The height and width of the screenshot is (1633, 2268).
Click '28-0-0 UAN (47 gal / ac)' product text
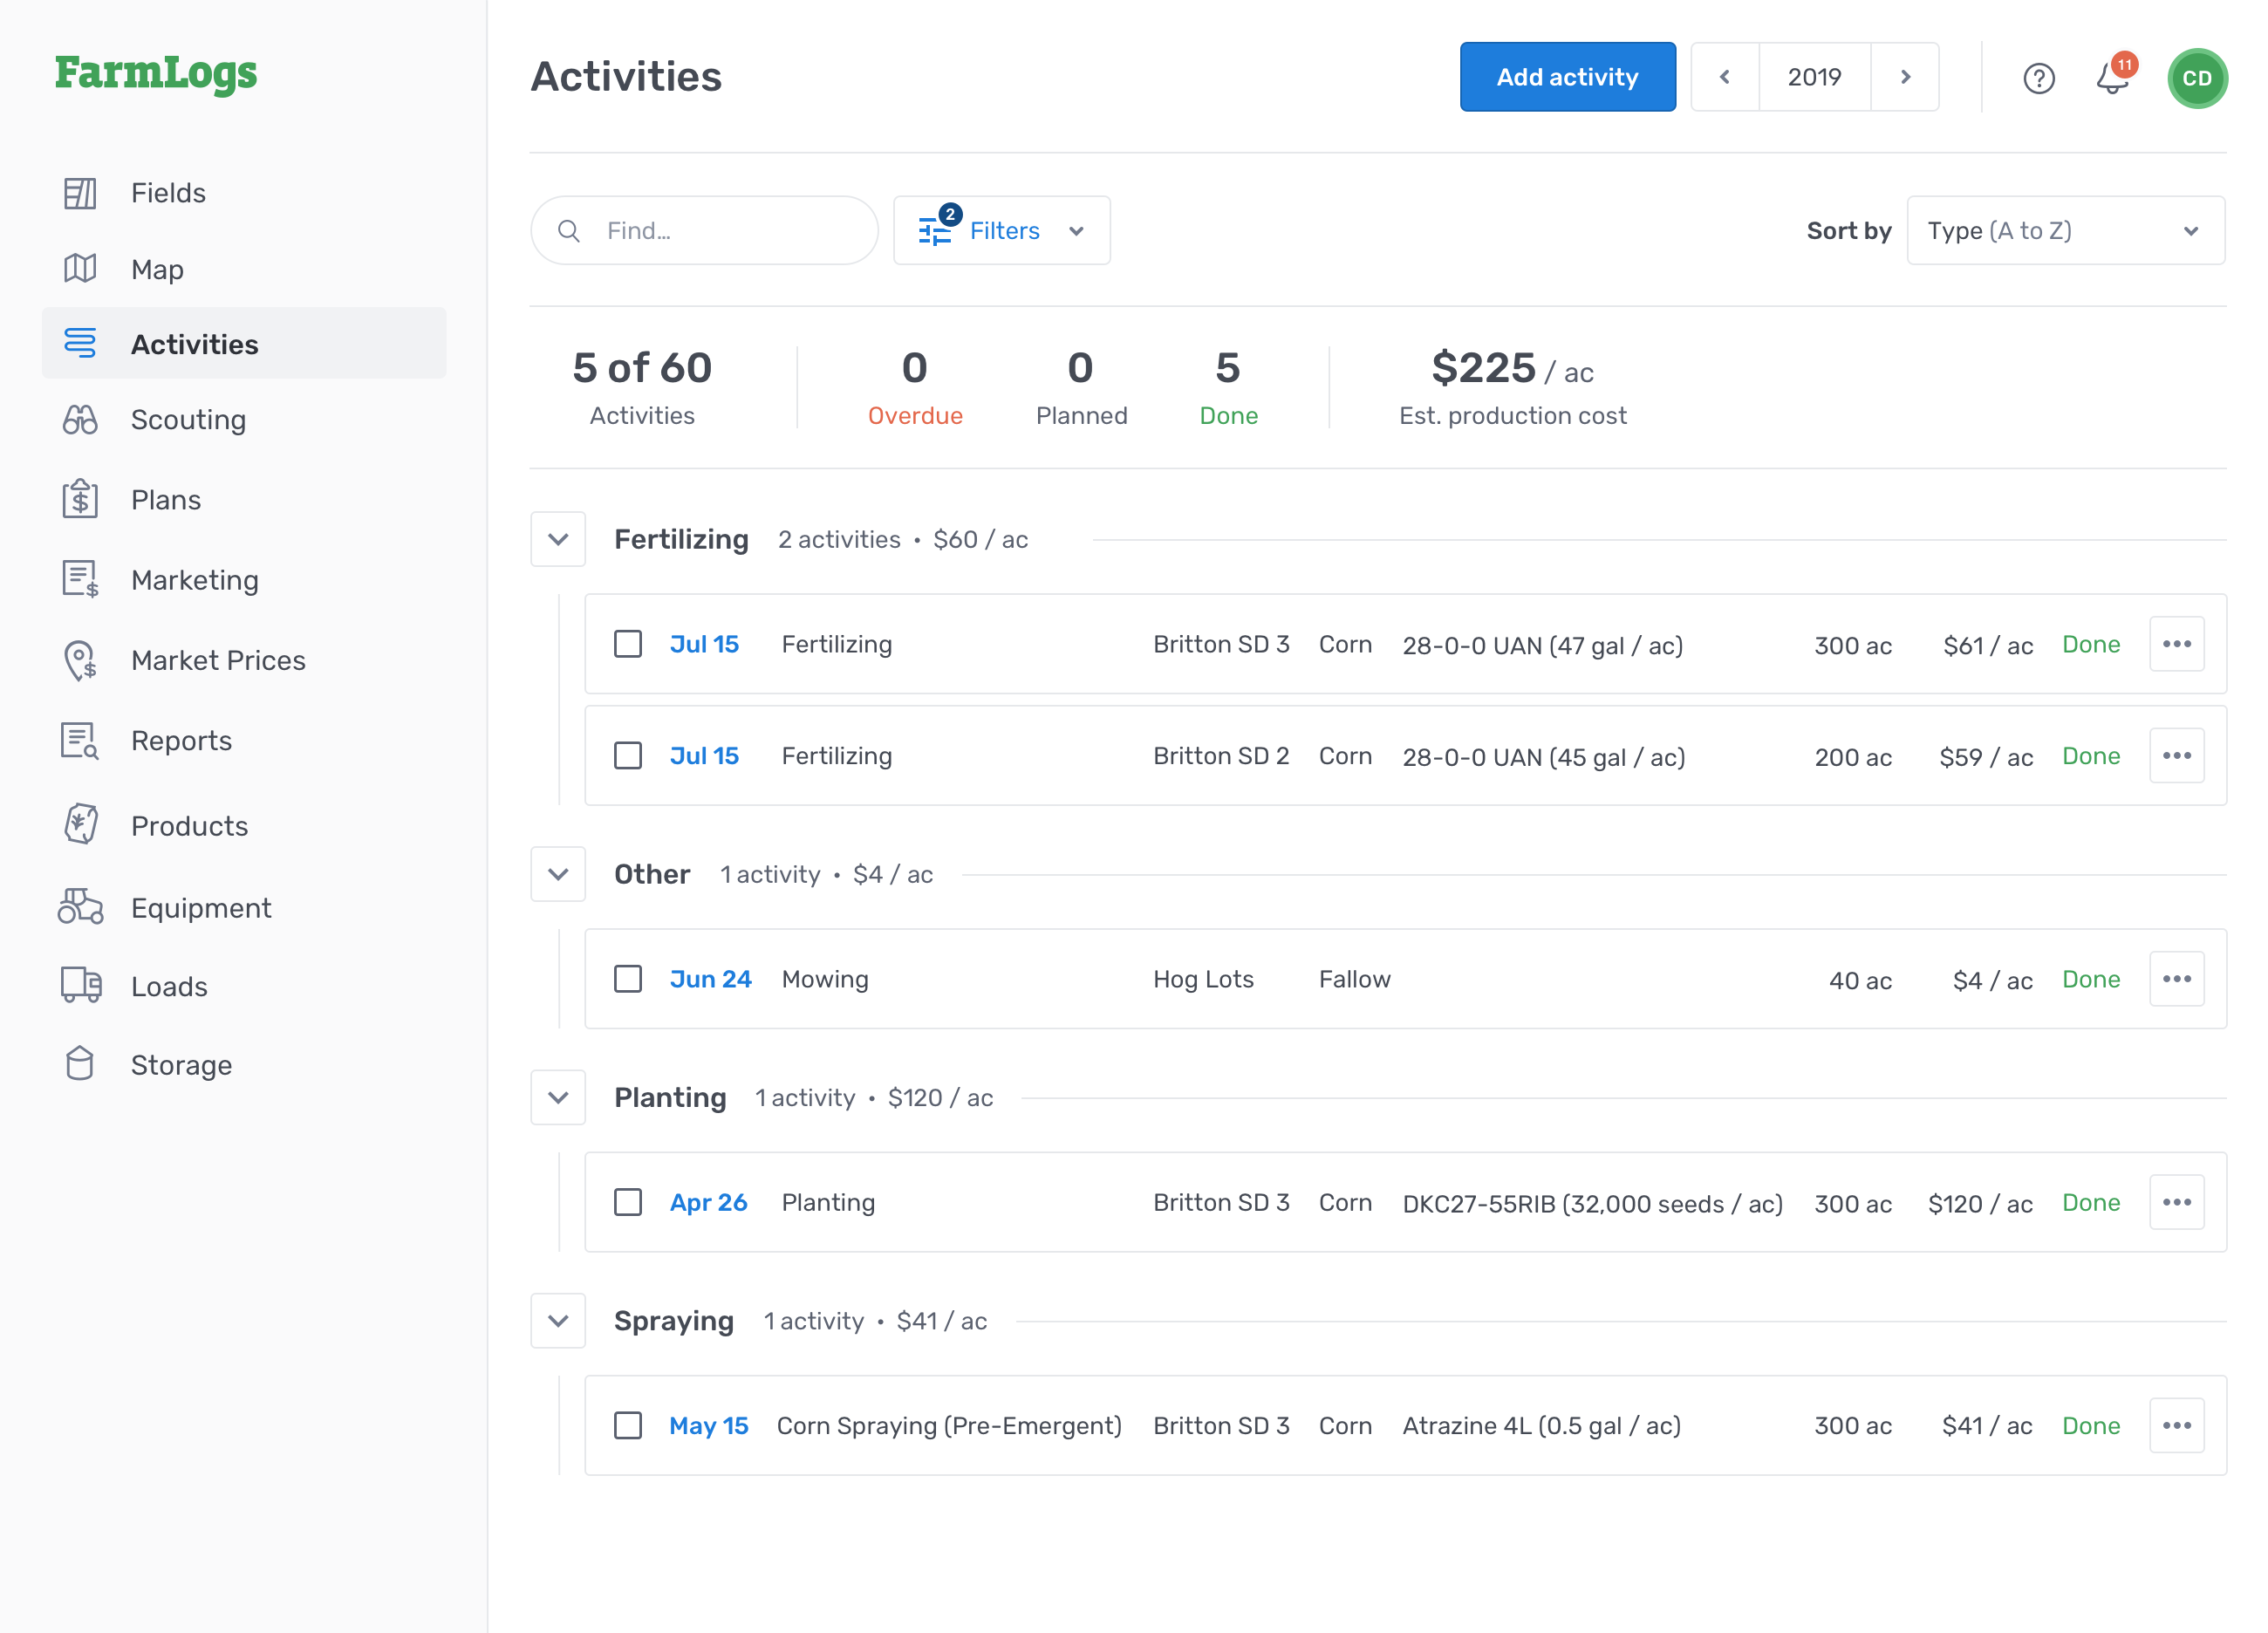(1542, 645)
